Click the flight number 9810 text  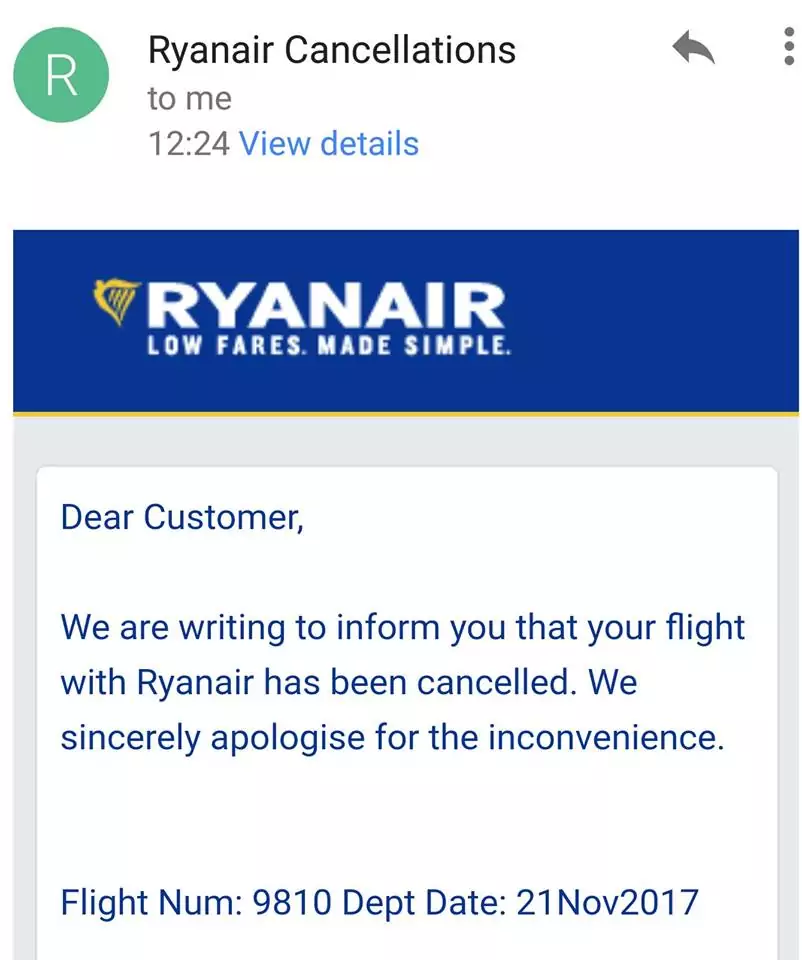click(x=292, y=902)
